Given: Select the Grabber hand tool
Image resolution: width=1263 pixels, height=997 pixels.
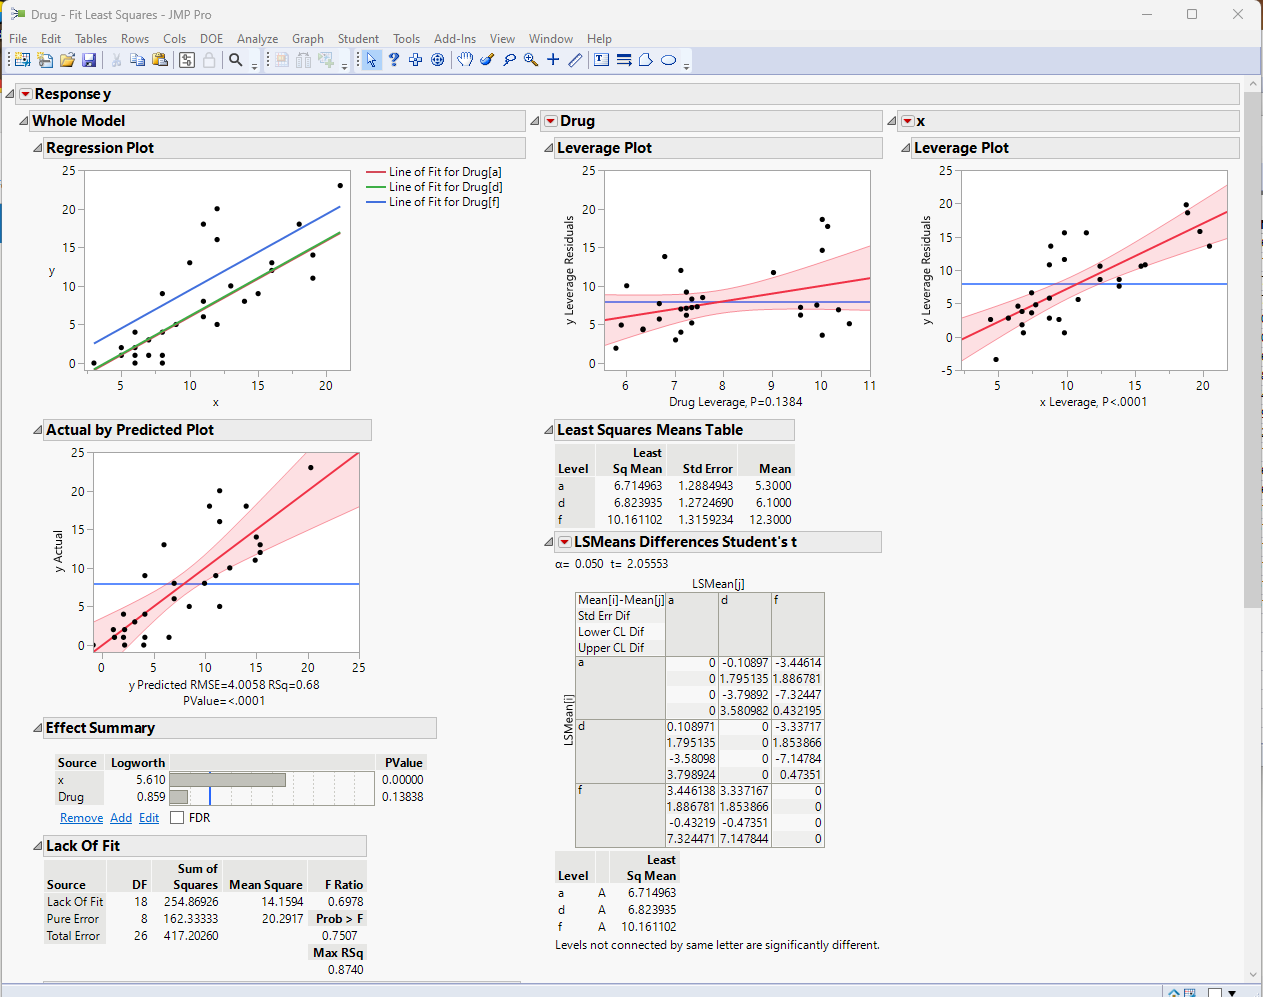Looking at the screenshot, I should point(465,60).
